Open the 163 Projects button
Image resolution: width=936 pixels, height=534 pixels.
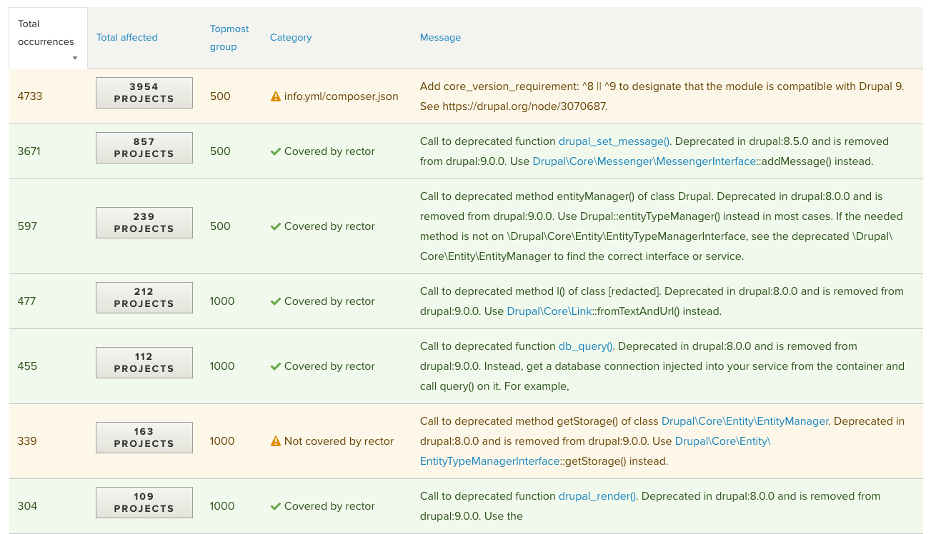point(144,438)
